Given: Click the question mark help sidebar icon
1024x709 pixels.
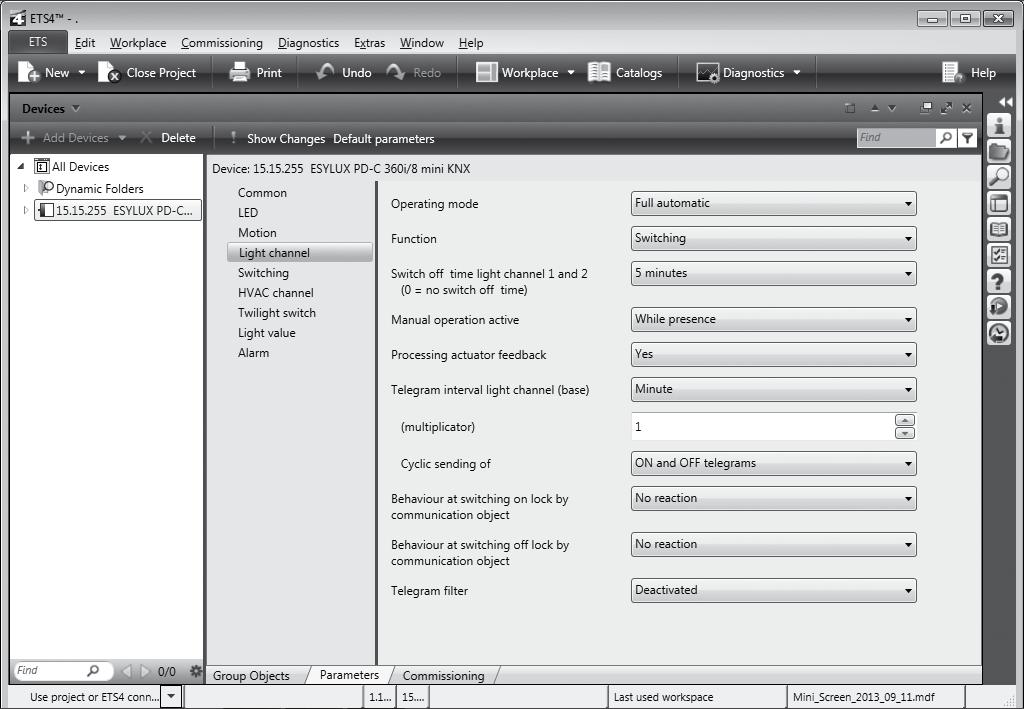Looking at the screenshot, I should click(x=999, y=281).
